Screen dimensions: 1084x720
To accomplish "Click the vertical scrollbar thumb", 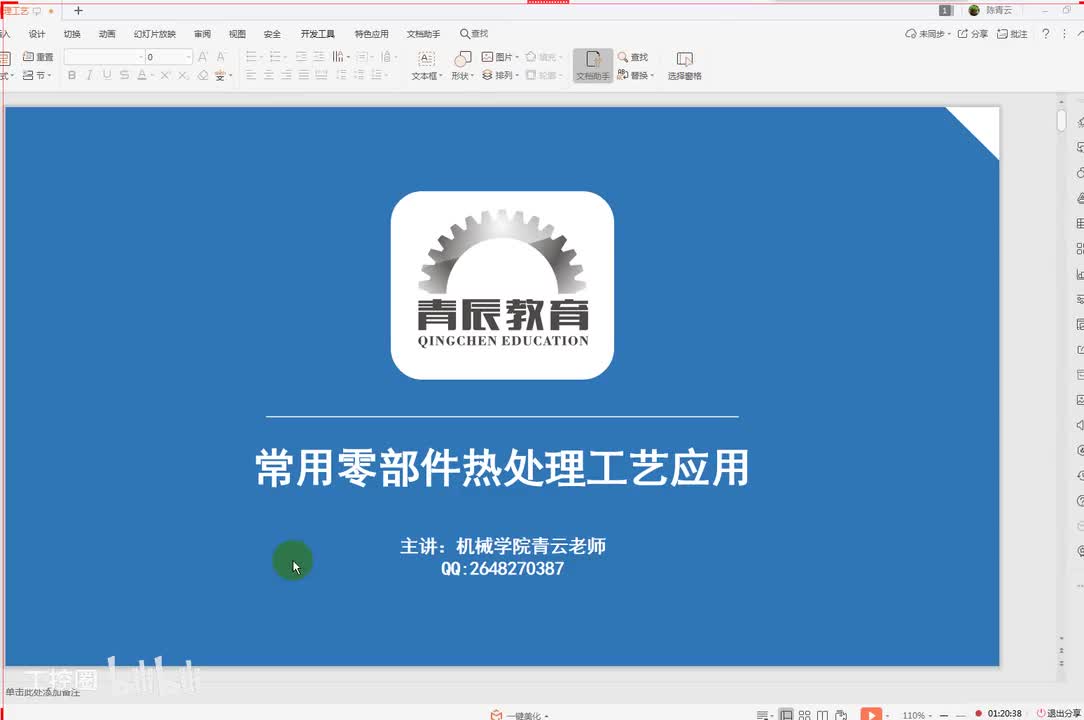I will (x=1061, y=120).
